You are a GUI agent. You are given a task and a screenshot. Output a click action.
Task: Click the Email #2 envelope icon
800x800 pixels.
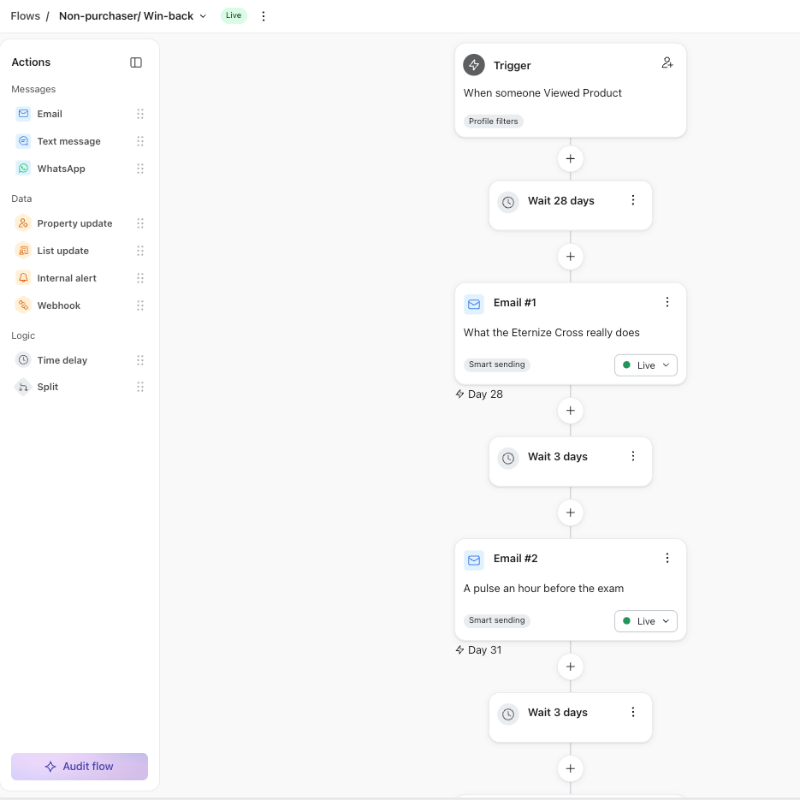474,560
